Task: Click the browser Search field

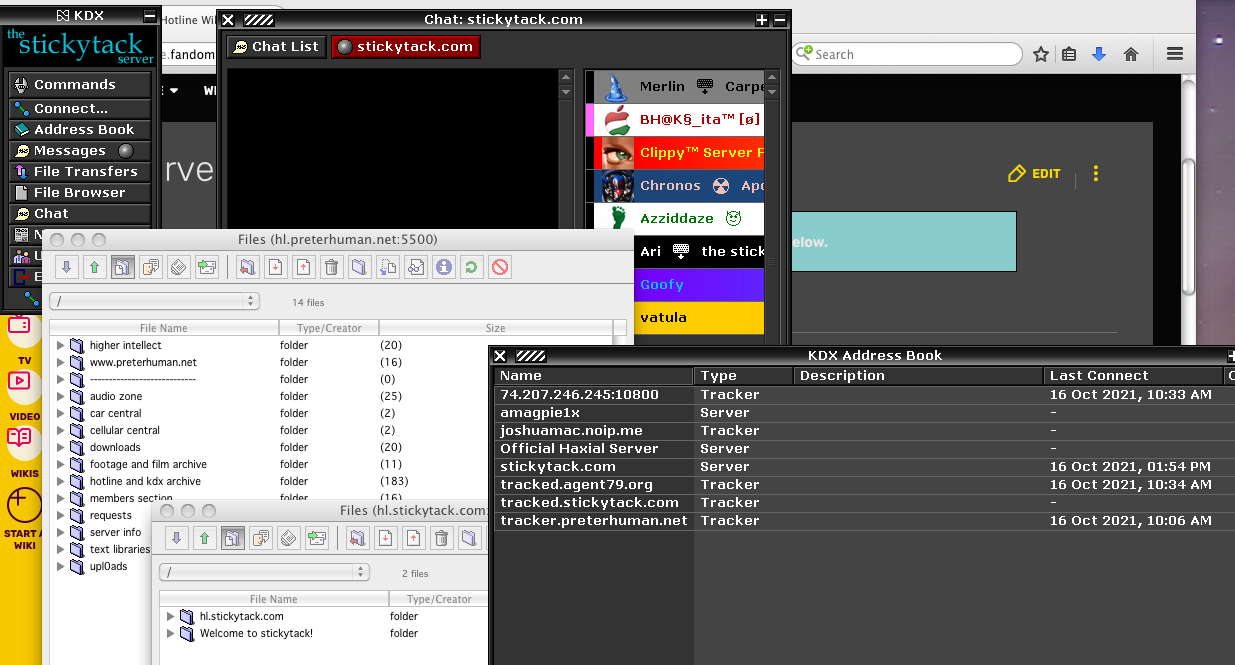Action: click(908, 54)
